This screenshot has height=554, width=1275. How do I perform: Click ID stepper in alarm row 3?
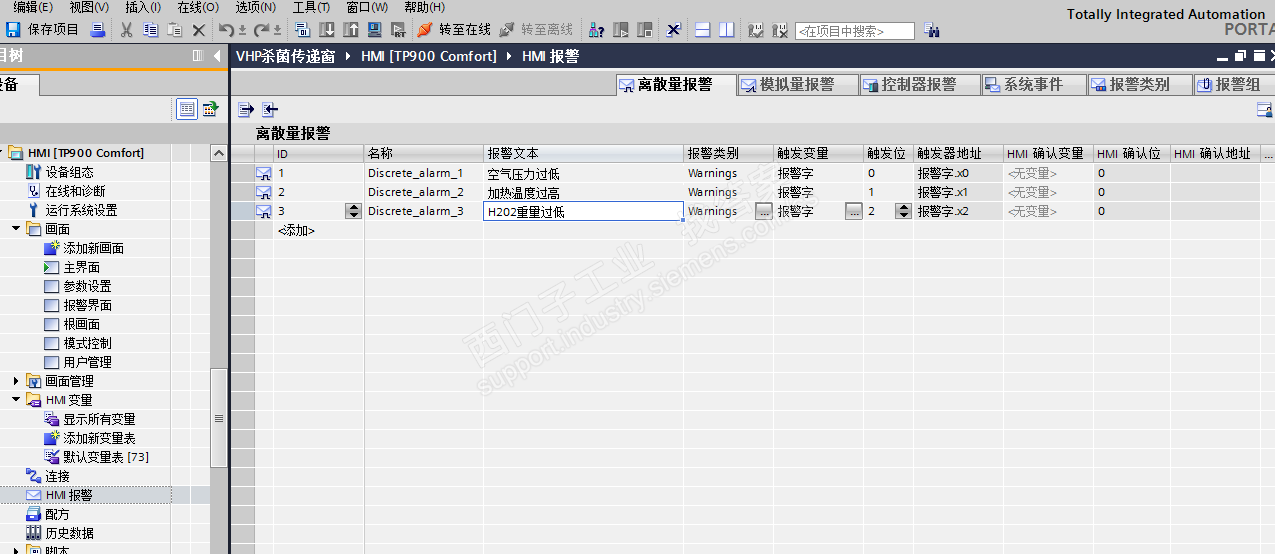353,211
